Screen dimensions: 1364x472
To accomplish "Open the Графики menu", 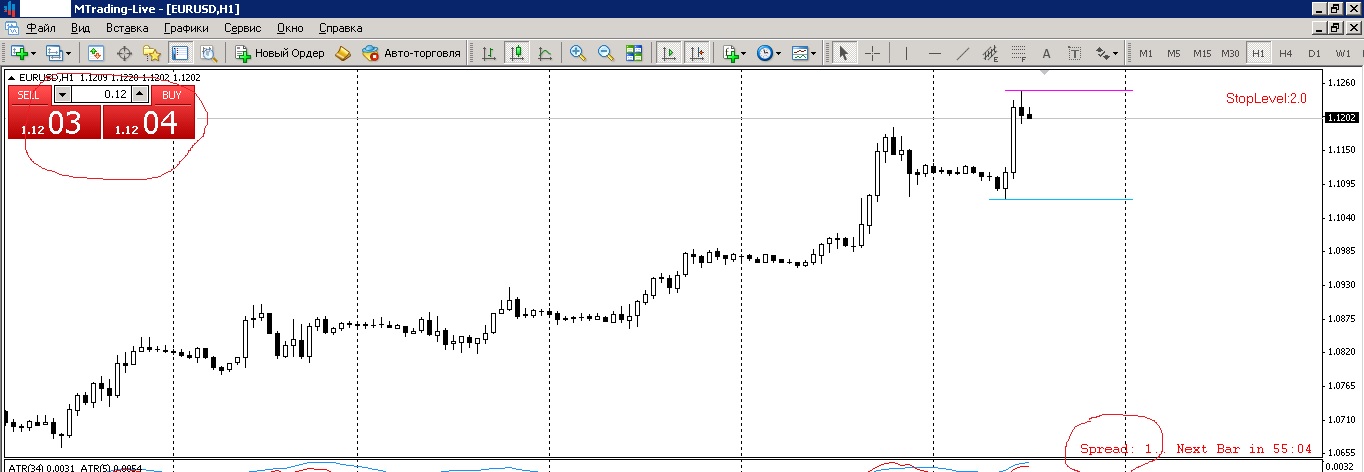I will [x=187, y=29].
